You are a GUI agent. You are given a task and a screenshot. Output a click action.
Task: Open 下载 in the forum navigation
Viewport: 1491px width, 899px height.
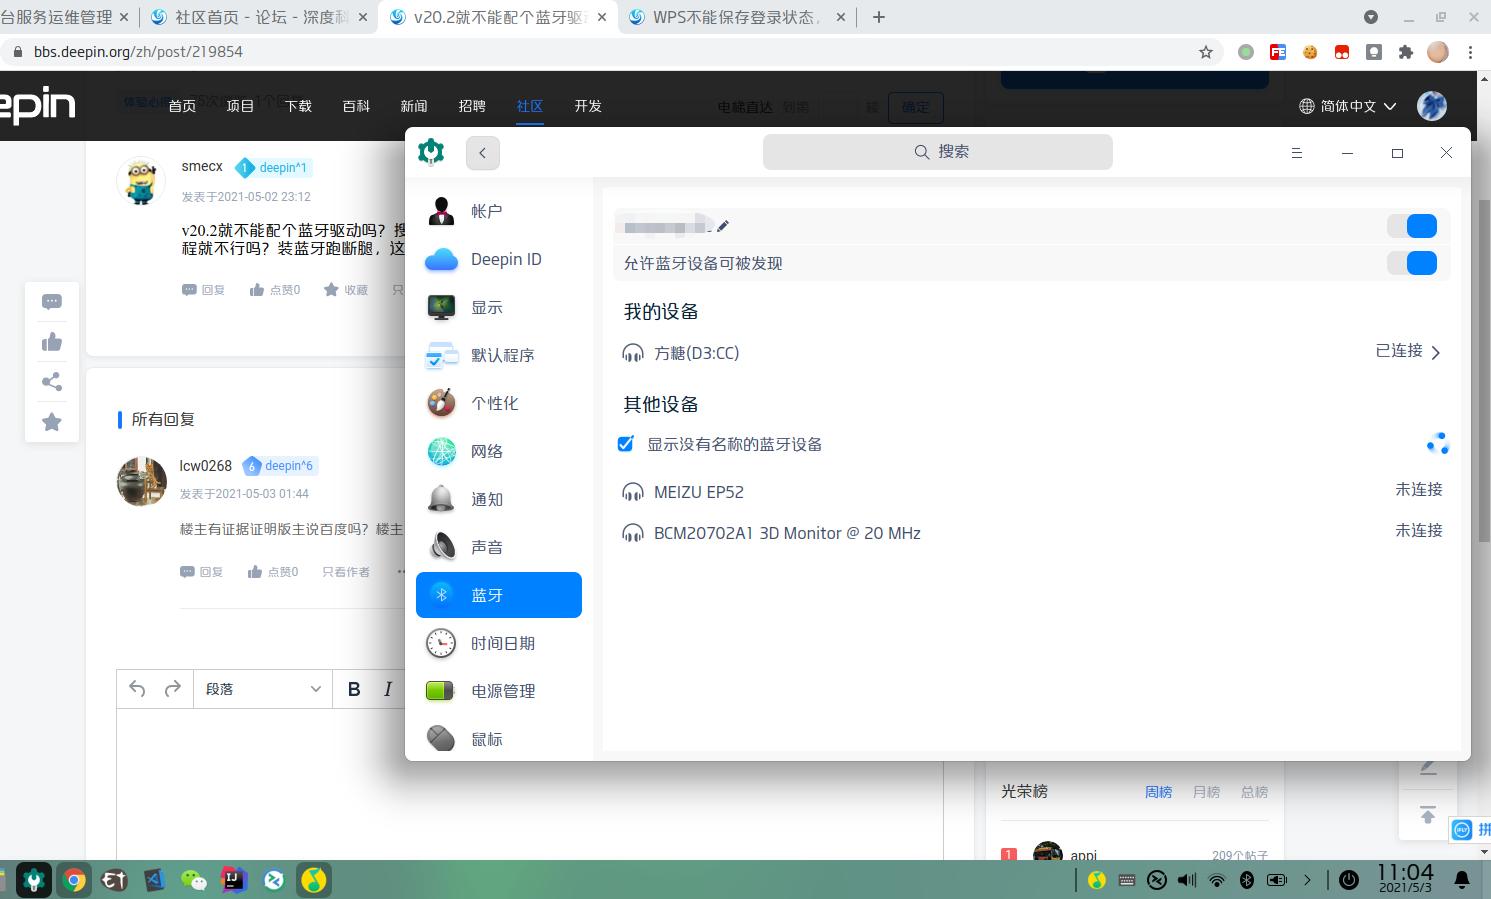[x=298, y=106]
